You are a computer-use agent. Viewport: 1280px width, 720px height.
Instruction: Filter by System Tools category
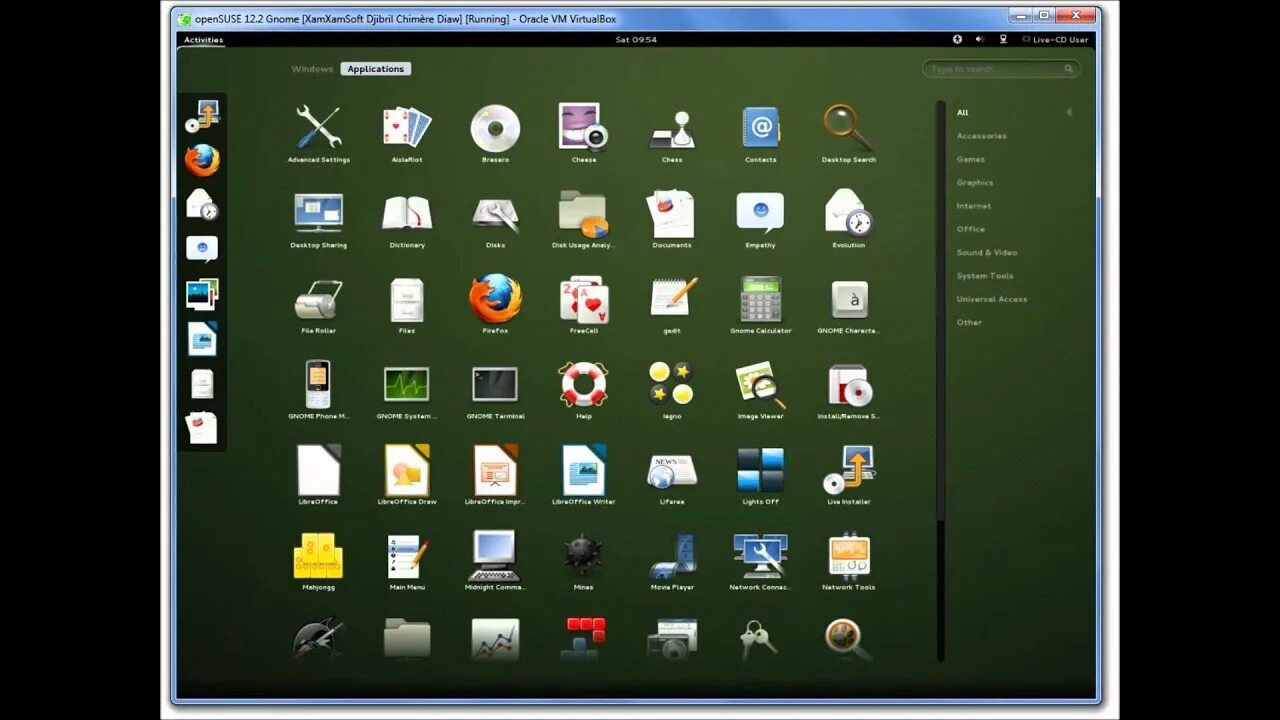tap(985, 276)
